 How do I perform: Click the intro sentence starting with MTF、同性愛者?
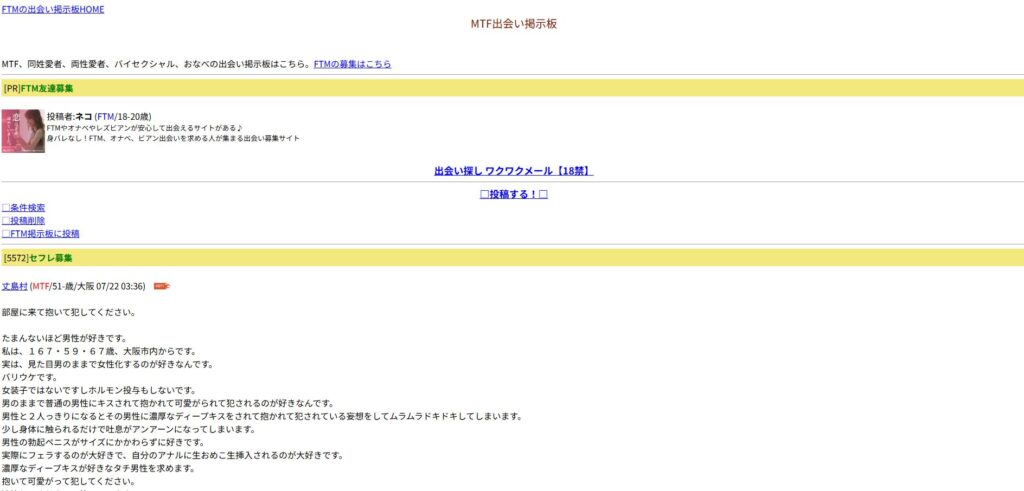coord(156,64)
